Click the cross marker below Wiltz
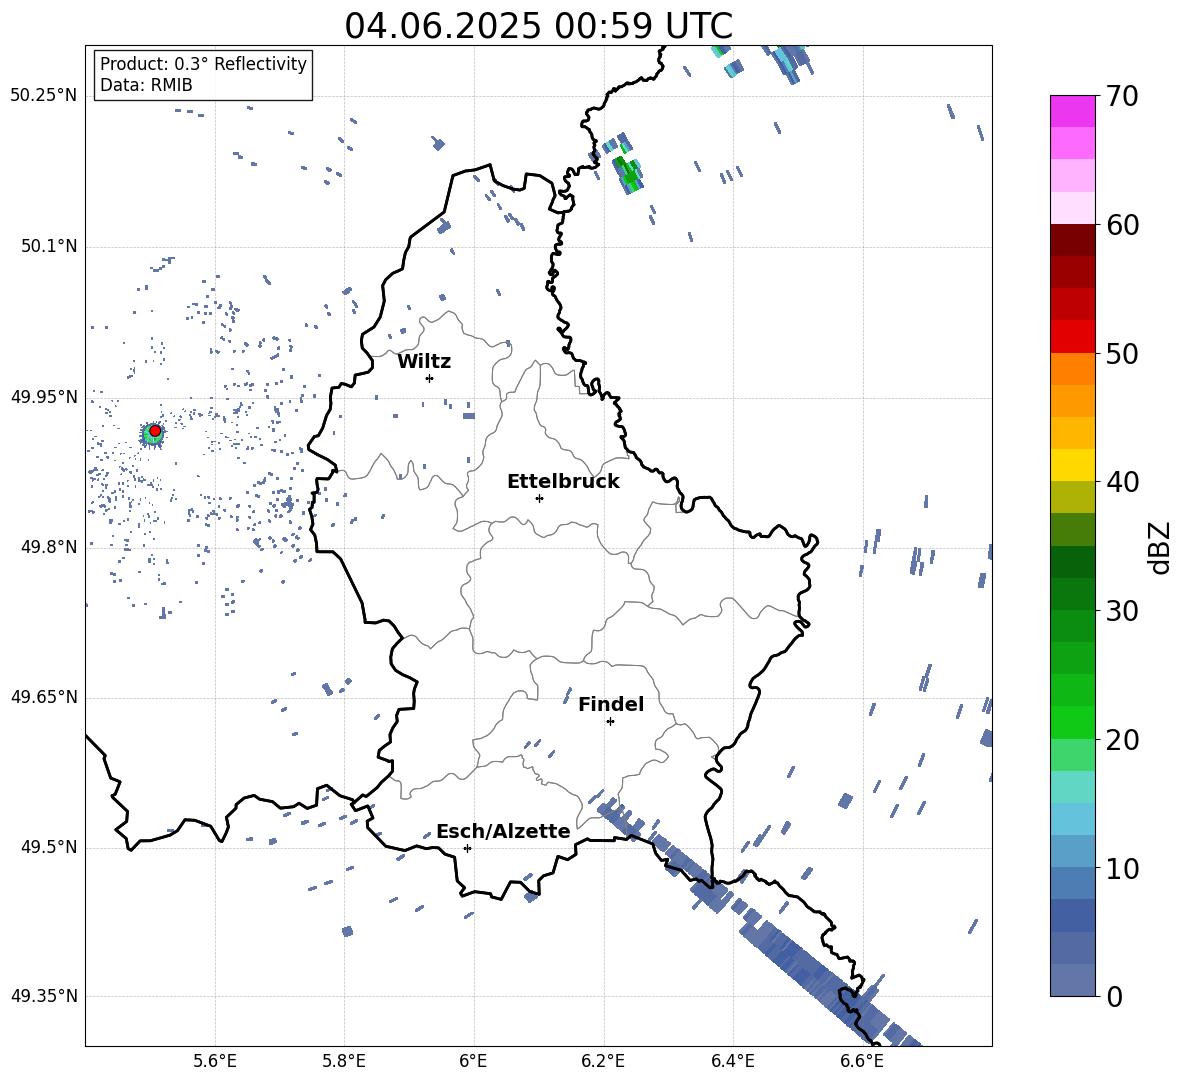Viewport: 1184px width, 1081px height. (429, 378)
